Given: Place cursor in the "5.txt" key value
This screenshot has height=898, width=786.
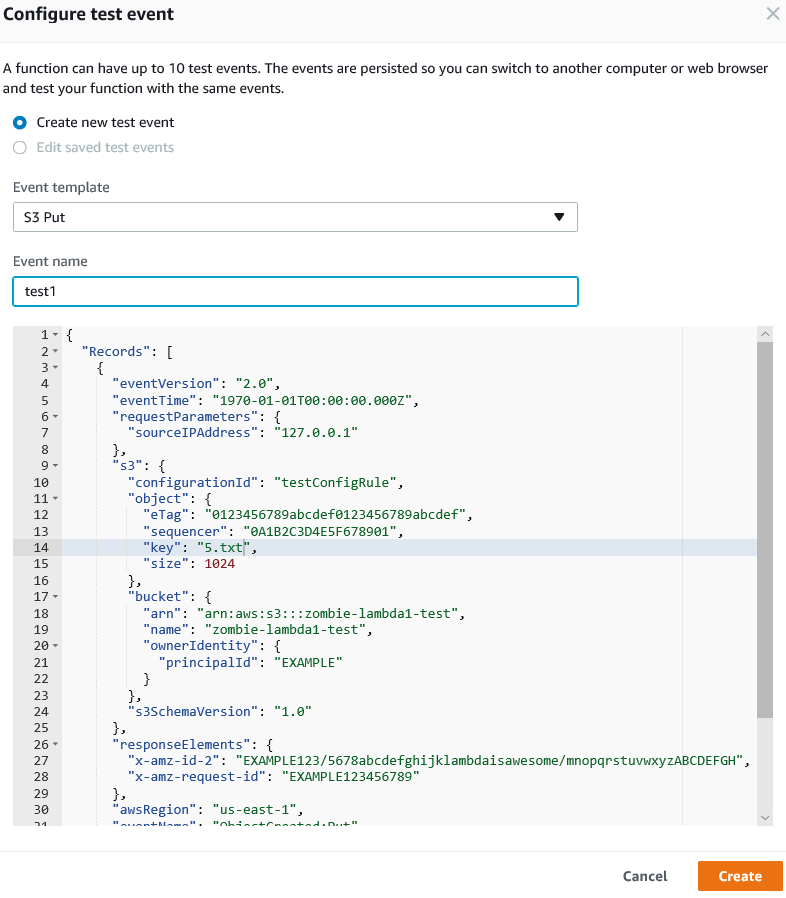Looking at the screenshot, I should tap(228, 547).
